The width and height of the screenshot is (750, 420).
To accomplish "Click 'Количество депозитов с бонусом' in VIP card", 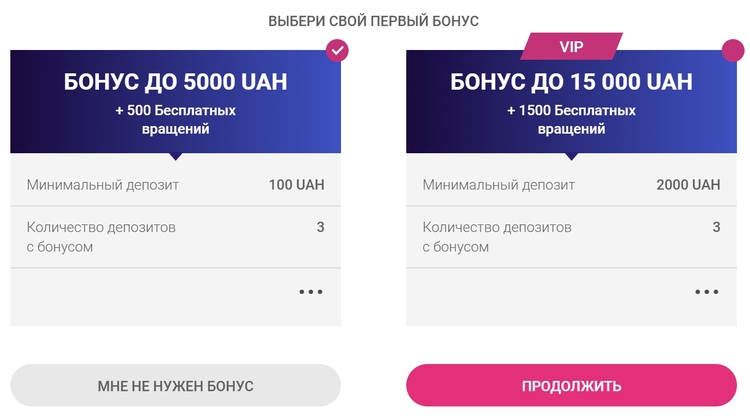I will 497,237.
